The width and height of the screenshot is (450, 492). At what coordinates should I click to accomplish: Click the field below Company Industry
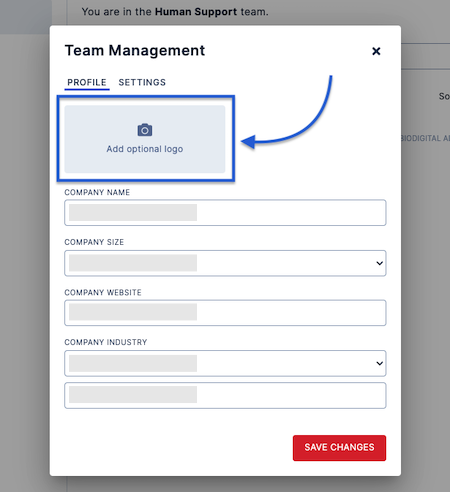pos(225,396)
